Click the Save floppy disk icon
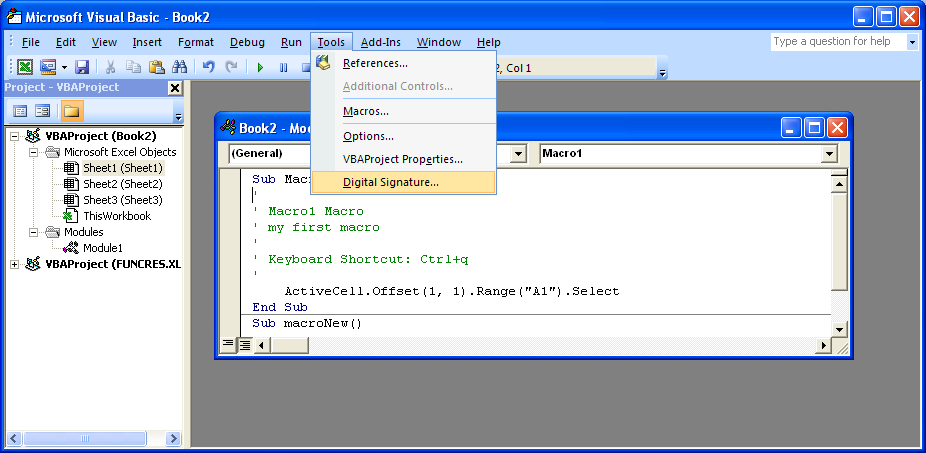 click(x=81, y=67)
